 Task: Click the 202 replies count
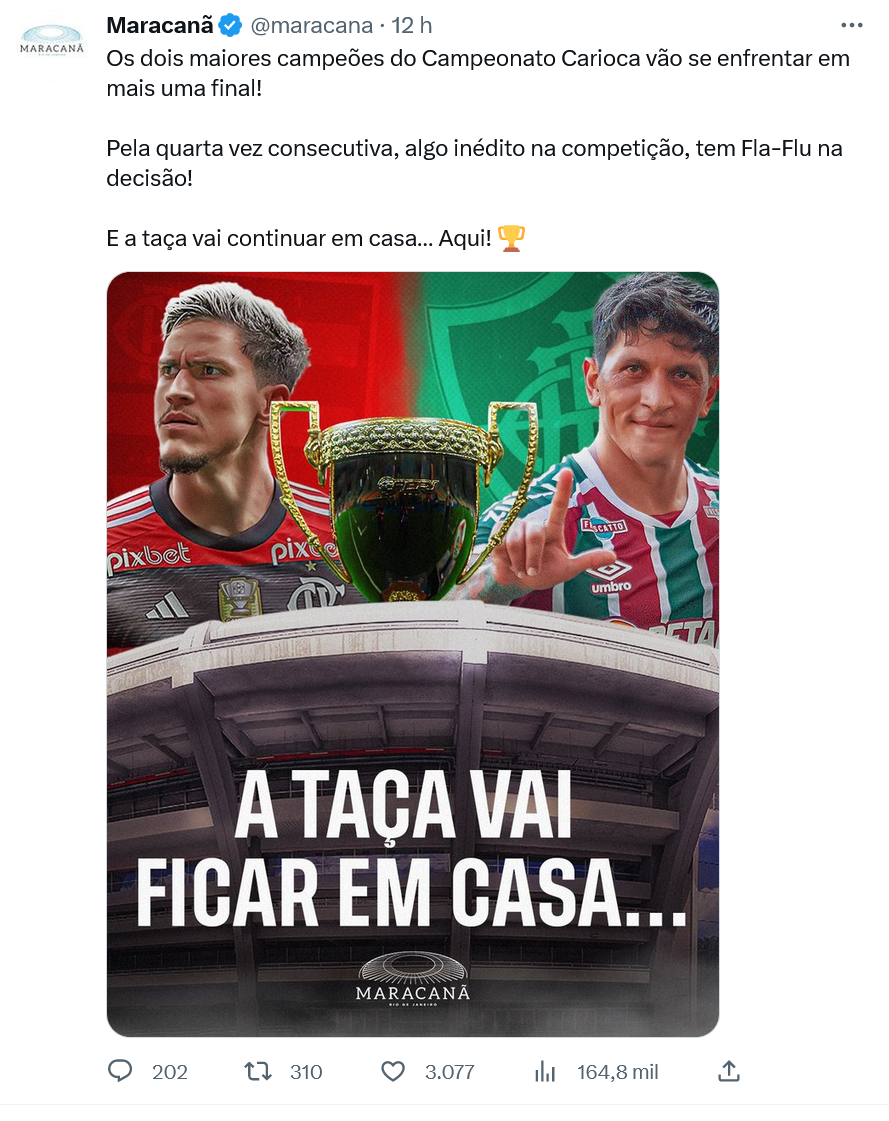tap(170, 1072)
